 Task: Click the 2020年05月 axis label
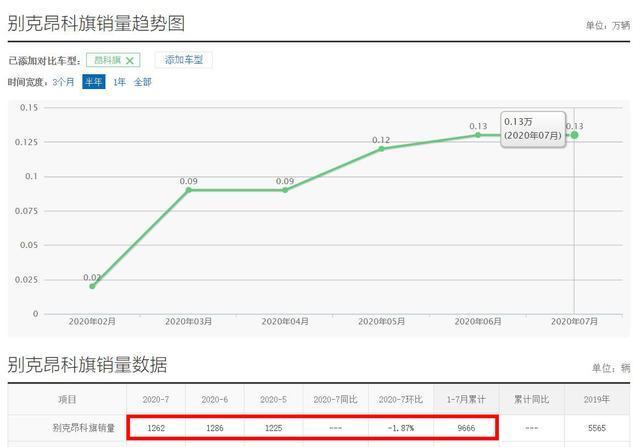[381, 322]
